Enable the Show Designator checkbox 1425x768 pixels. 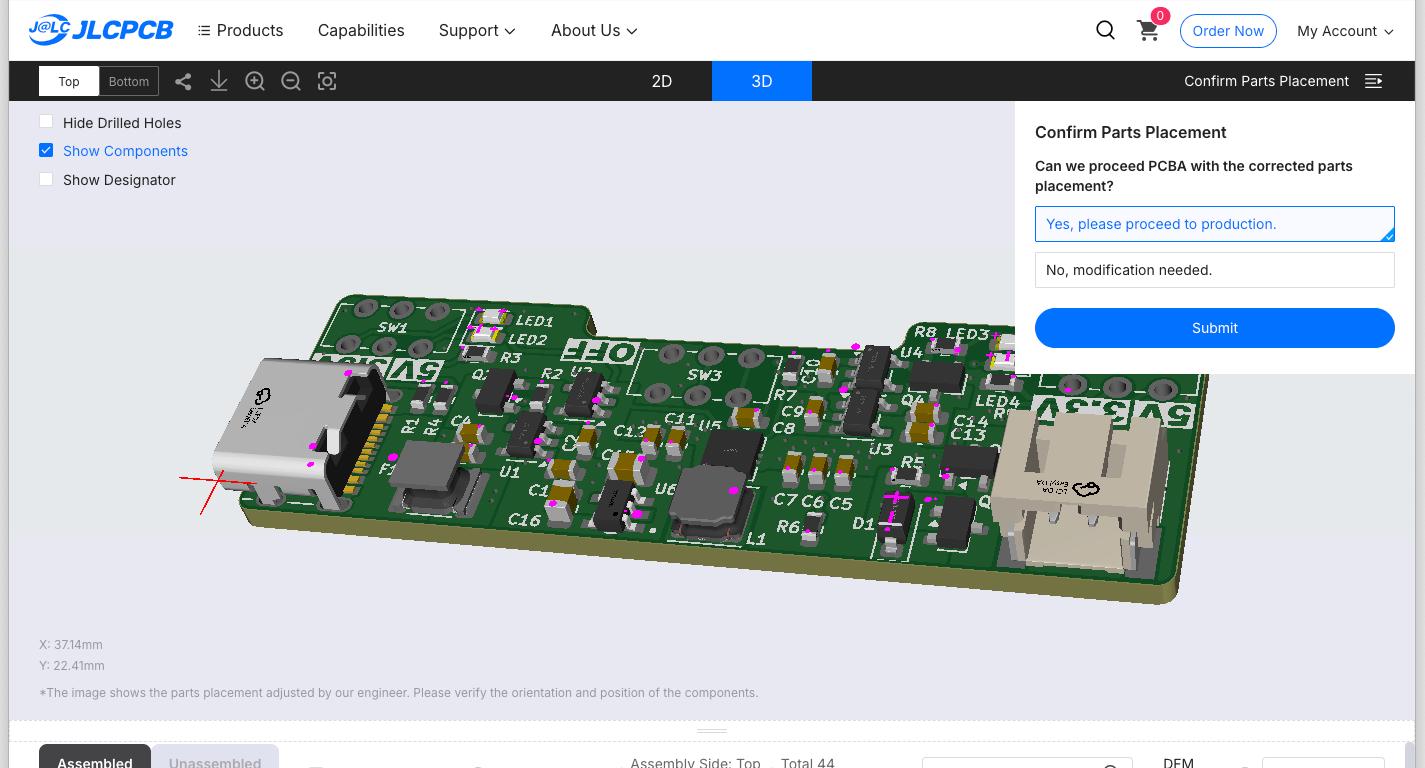click(x=46, y=180)
